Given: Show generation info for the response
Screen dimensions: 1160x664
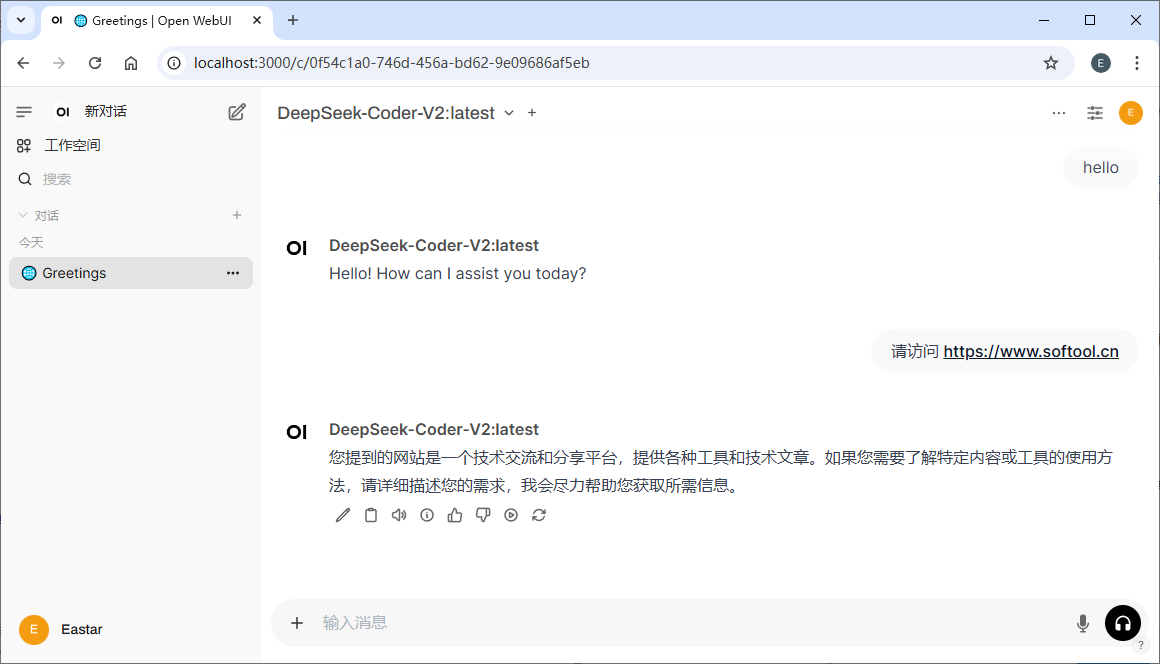Looking at the screenshot, I should [427, 515].
